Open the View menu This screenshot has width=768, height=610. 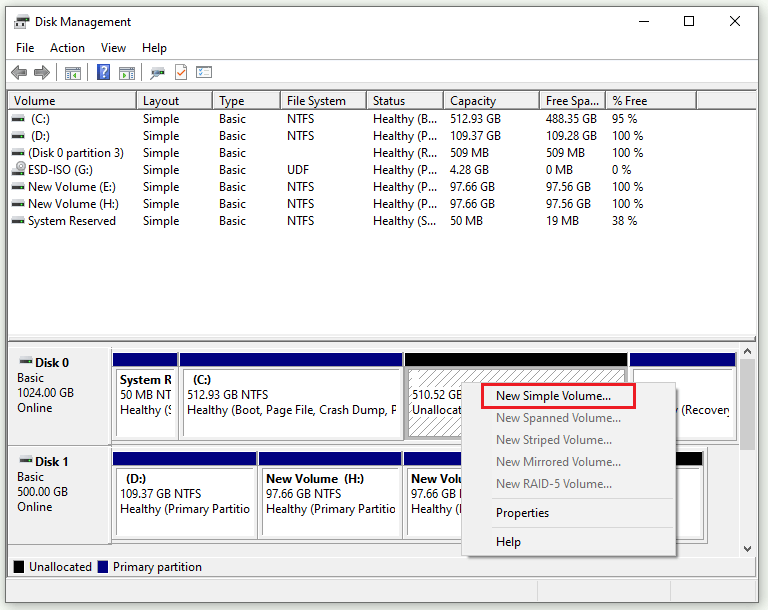113,48
